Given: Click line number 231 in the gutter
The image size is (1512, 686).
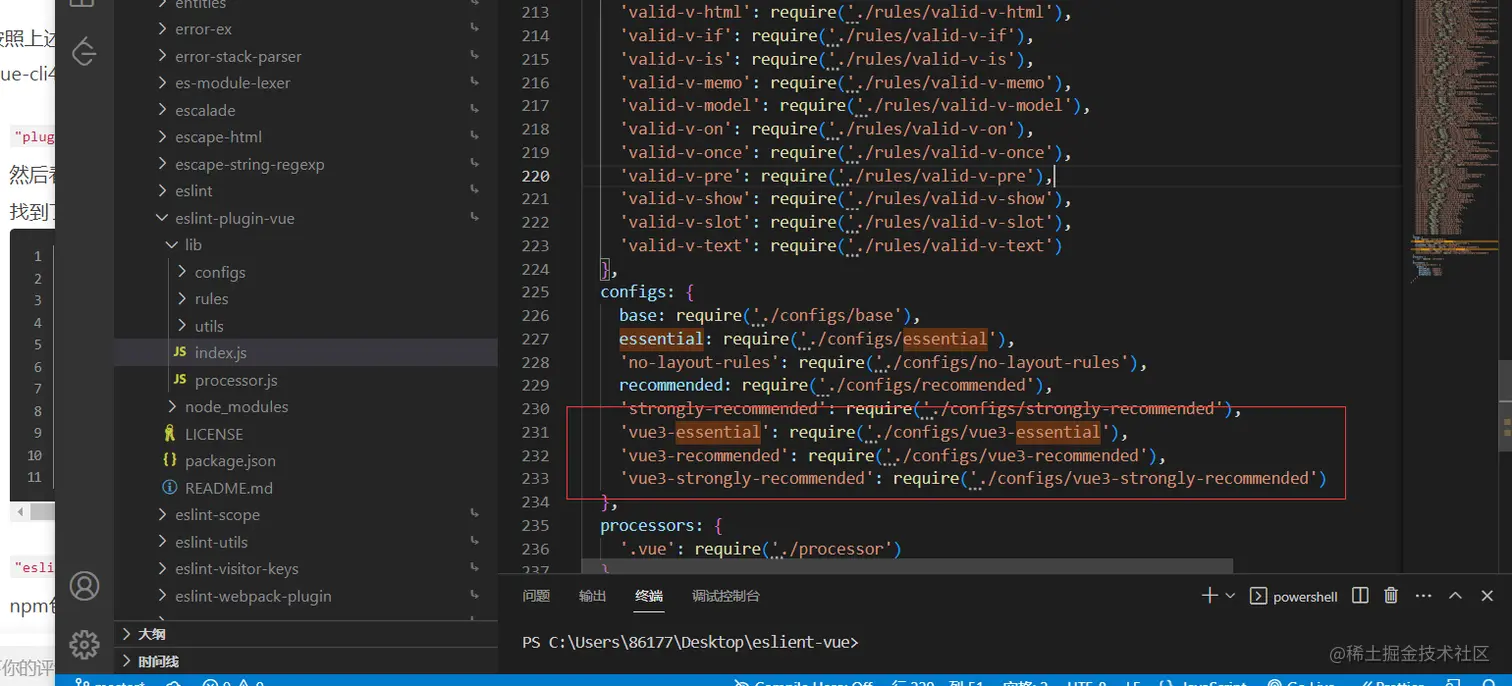Looking at the screenshot, I should pyautogui.click(x=536, y=432).
